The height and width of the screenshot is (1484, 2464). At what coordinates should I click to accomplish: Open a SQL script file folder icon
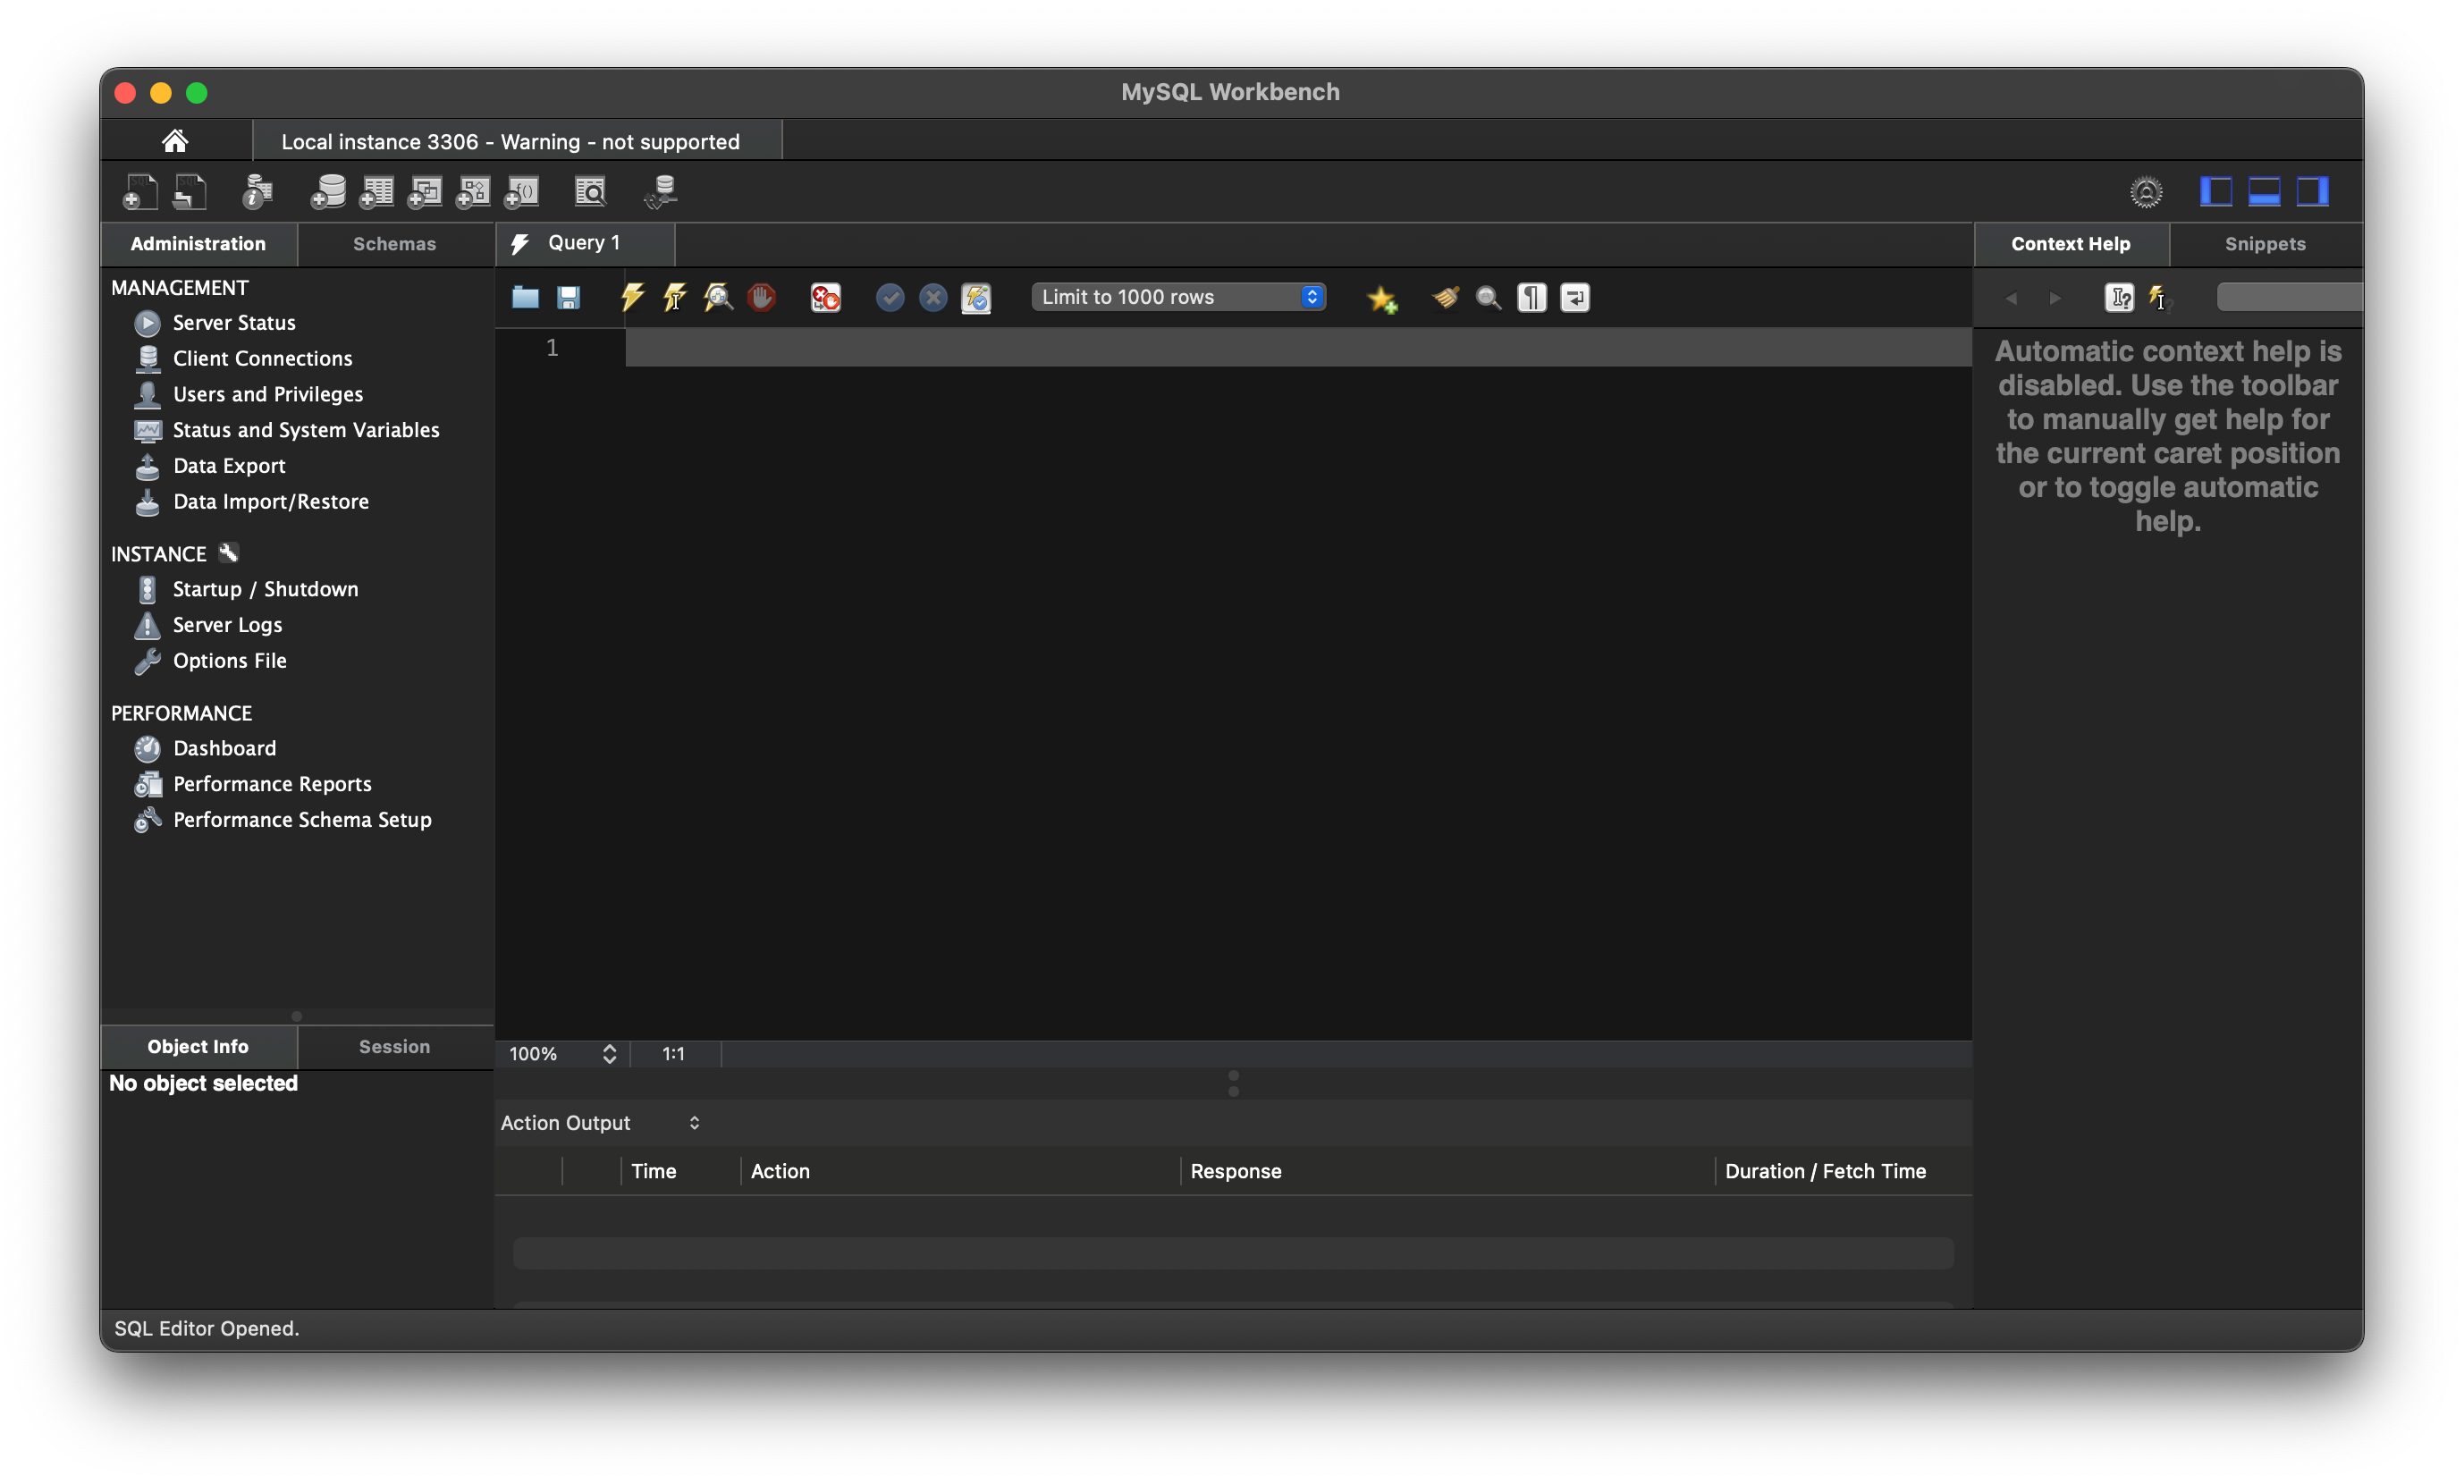pos(525,297)
